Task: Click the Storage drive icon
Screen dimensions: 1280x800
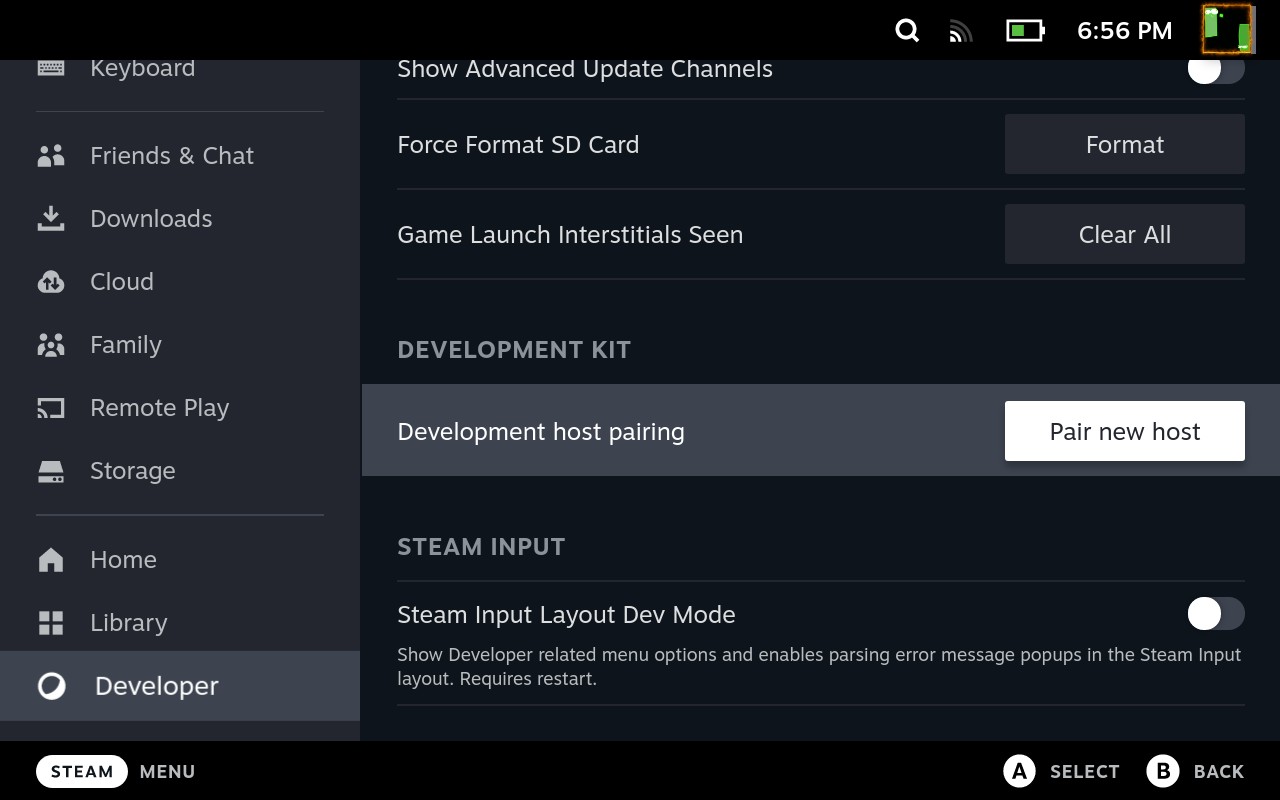Action: point(51,470)
